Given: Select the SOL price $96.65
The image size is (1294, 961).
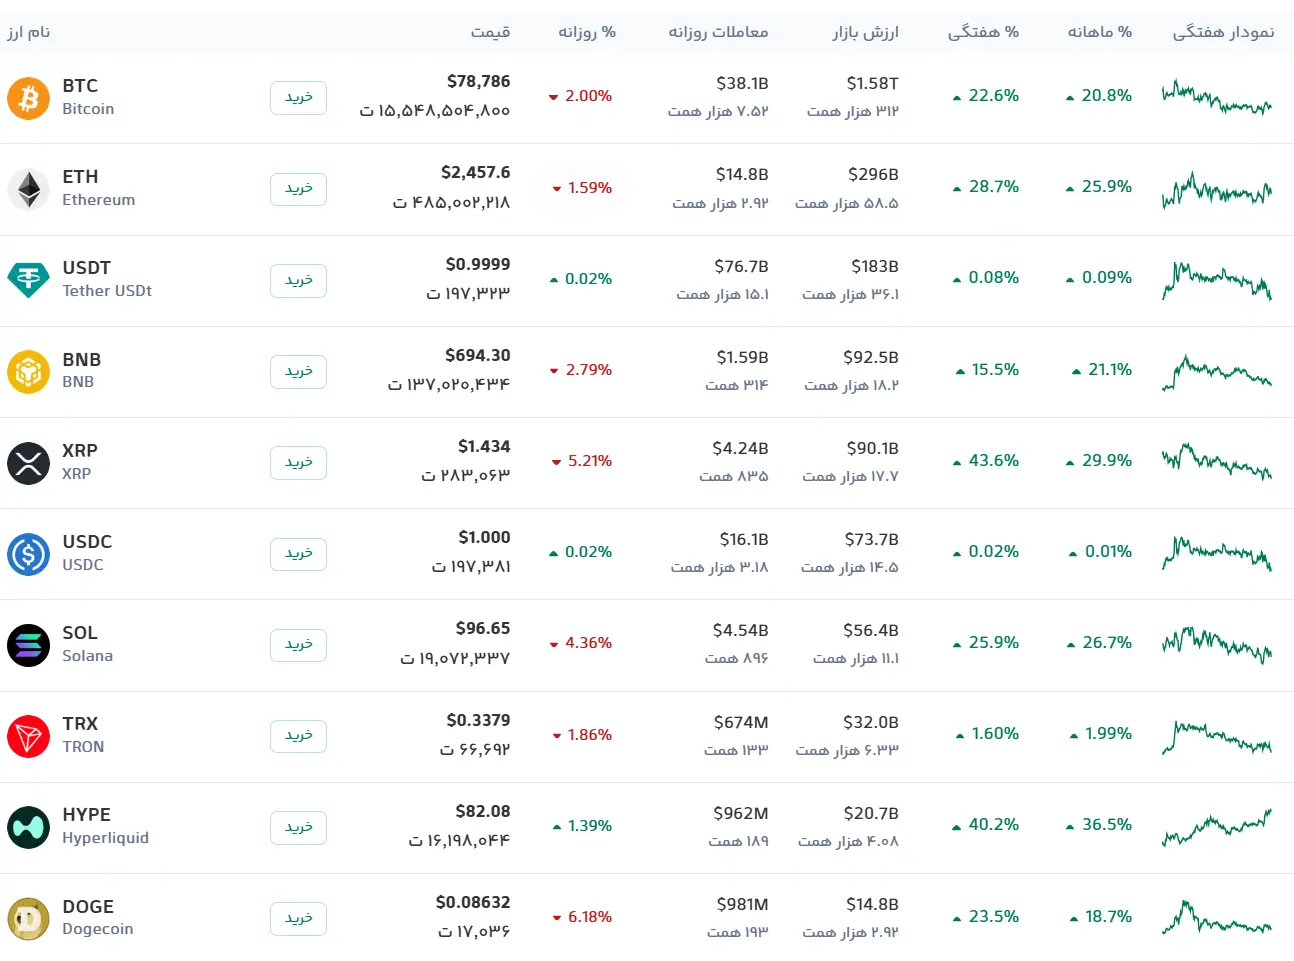Looking at the screenshot, I should click(x=483, y=629).
